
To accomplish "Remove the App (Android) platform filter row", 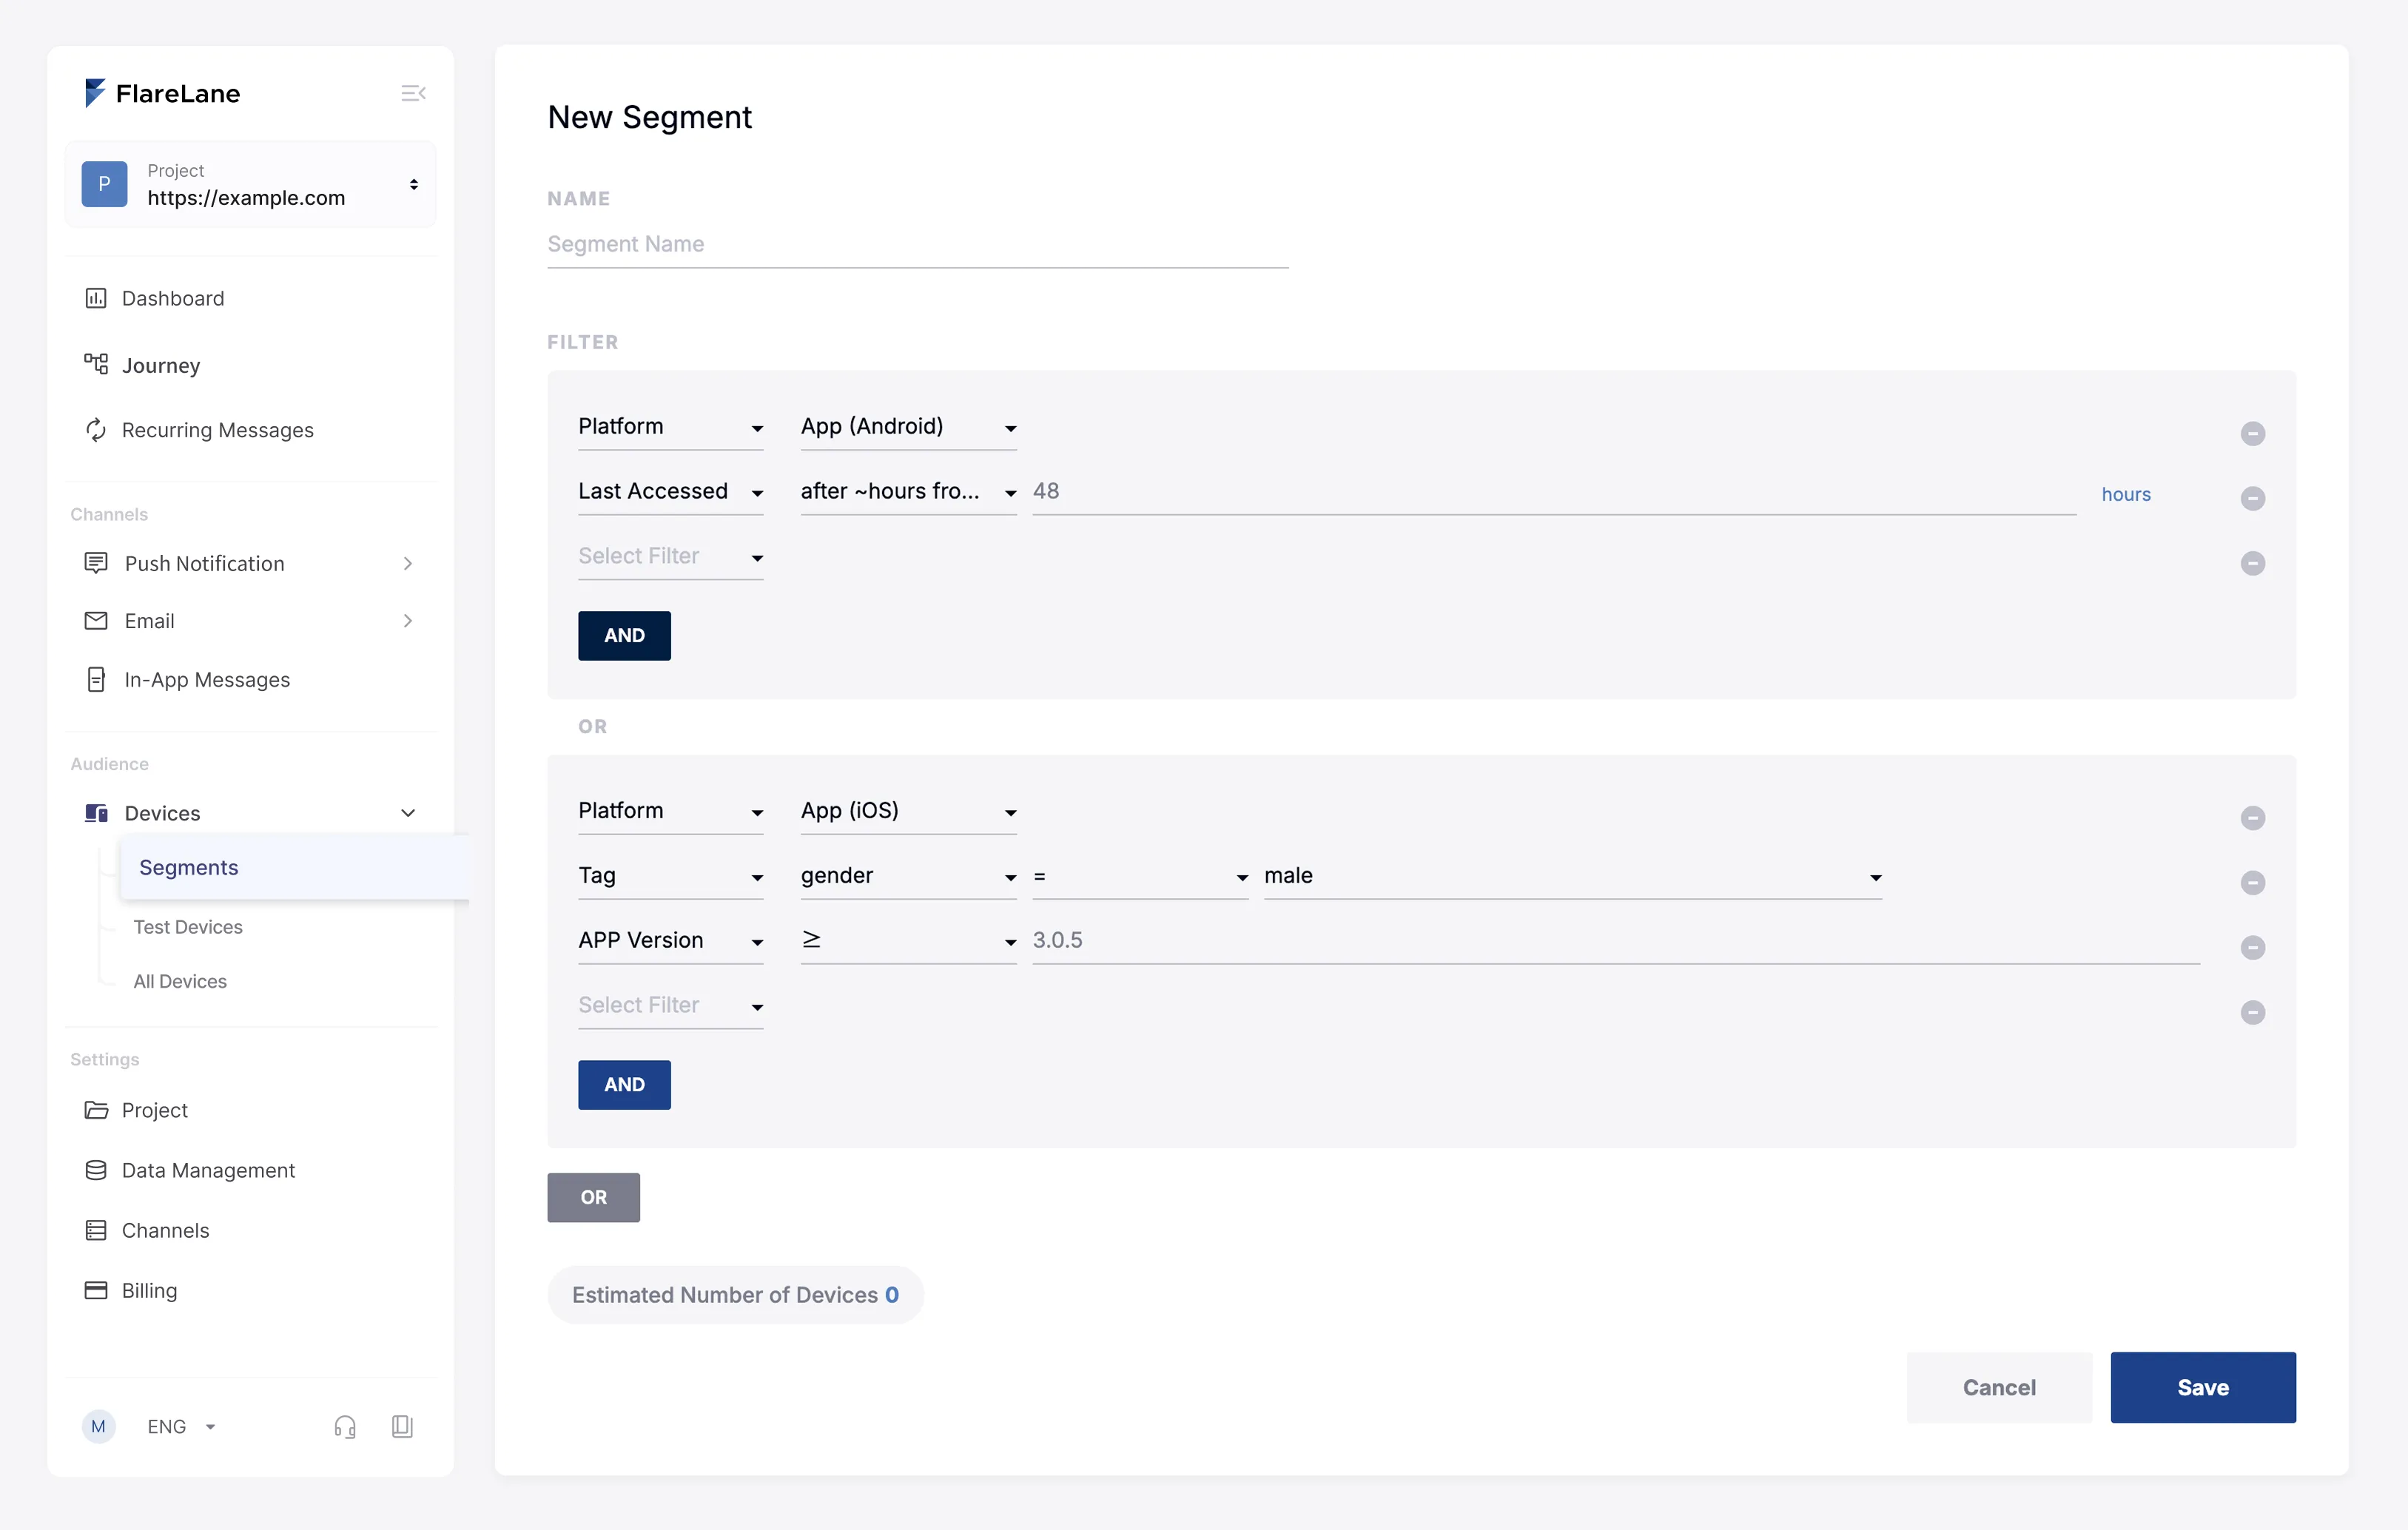I will pyautogui.click(x=2252, y=433).
